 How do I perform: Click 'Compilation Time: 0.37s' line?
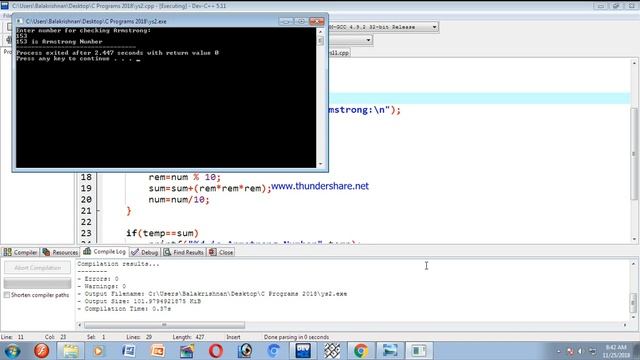coord(124,309)
